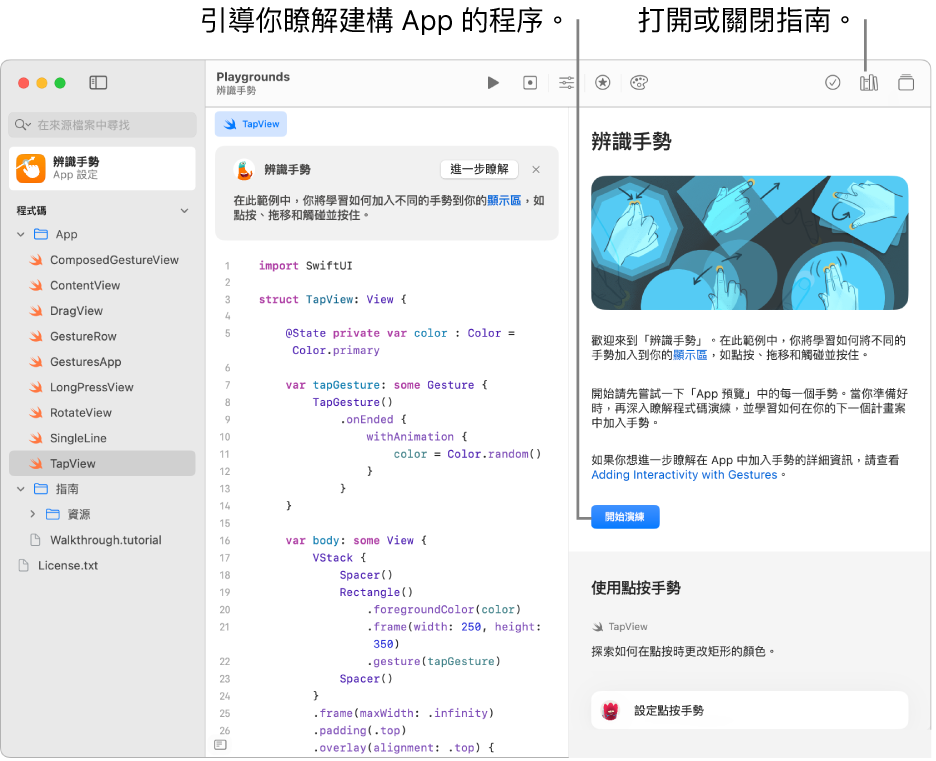Select TapView in the sidebar
This screenshot has height=761, width=936.
coord(102,464)
